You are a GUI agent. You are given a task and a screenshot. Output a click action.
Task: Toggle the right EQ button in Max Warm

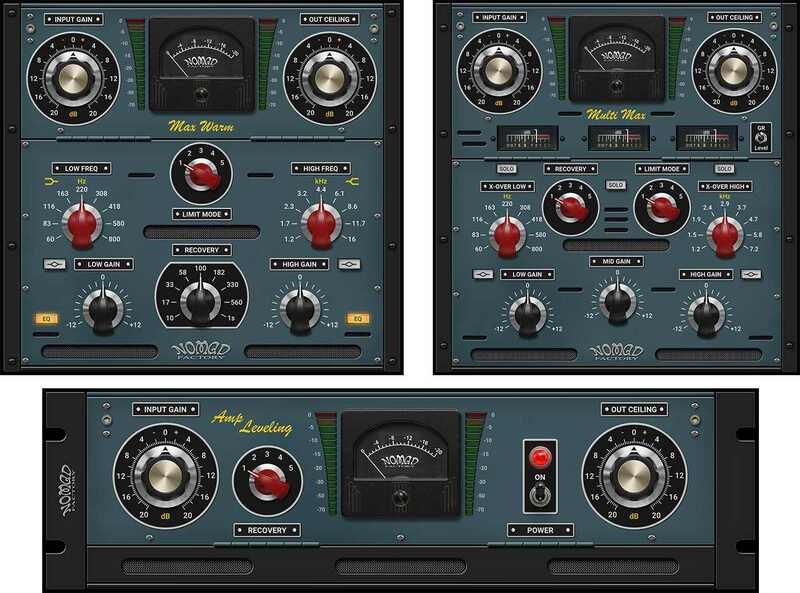pyautogui.click(x=357, y=319)
